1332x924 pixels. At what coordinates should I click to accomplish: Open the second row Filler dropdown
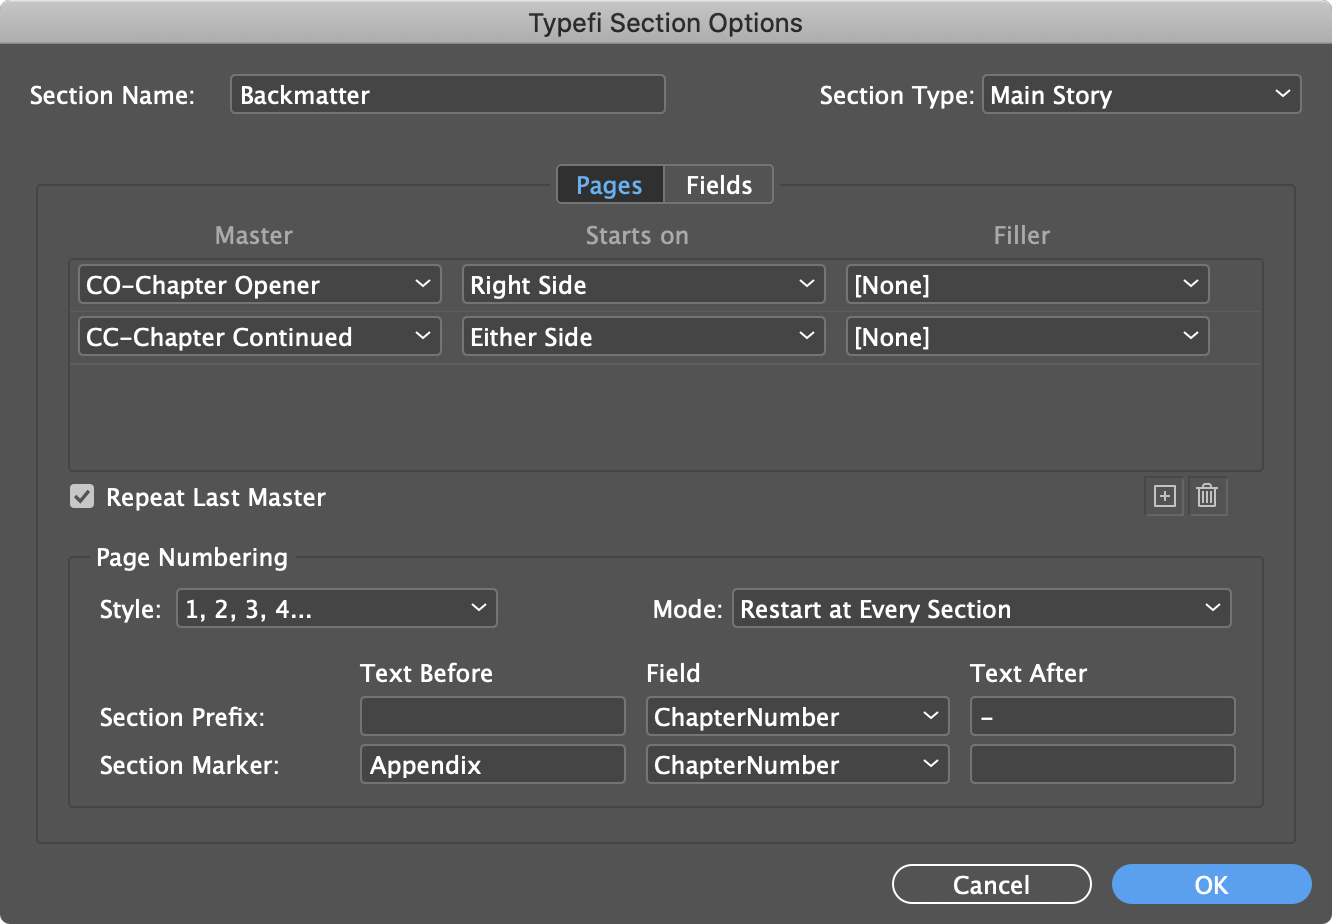(1027, 337)
